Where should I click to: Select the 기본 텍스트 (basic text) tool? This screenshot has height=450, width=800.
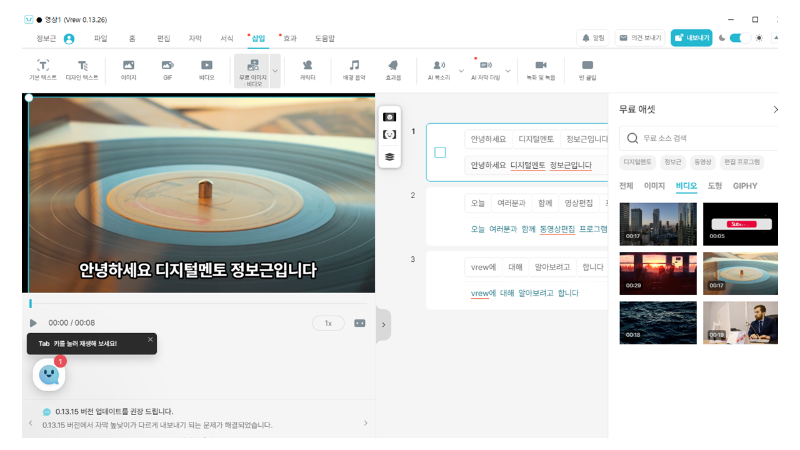coord(43,69)
